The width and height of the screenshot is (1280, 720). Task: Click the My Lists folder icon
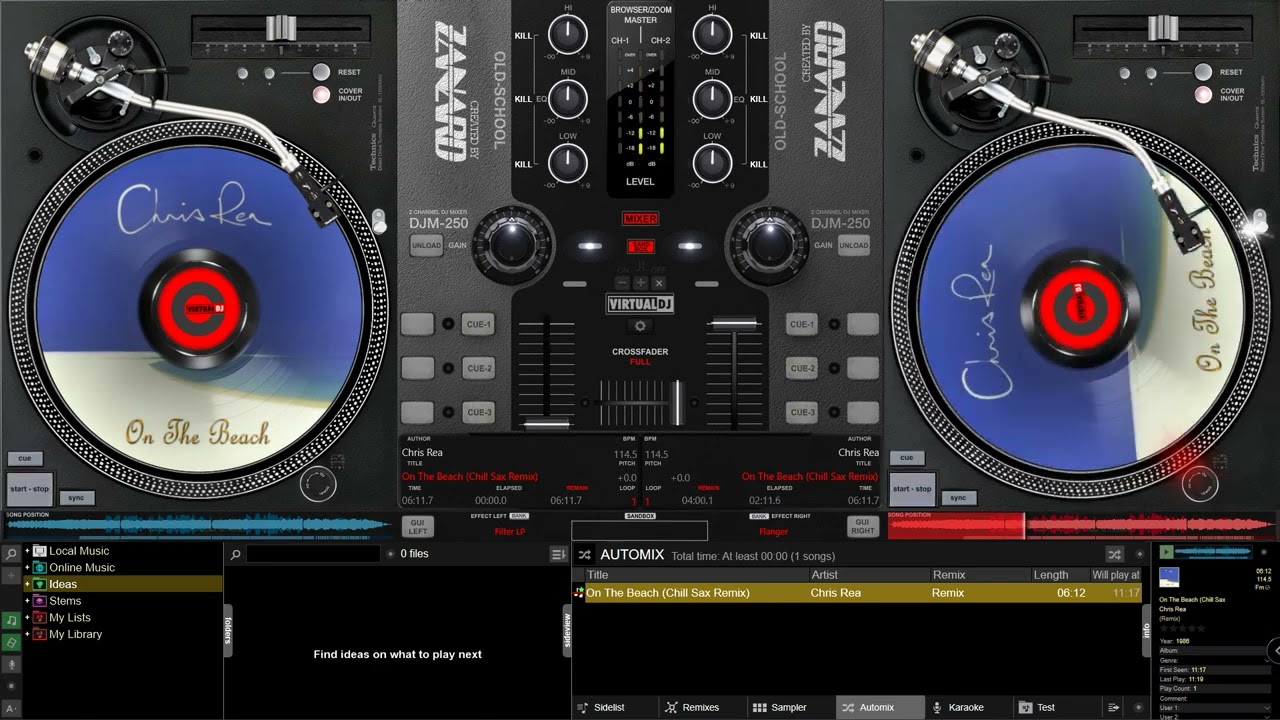40,618
